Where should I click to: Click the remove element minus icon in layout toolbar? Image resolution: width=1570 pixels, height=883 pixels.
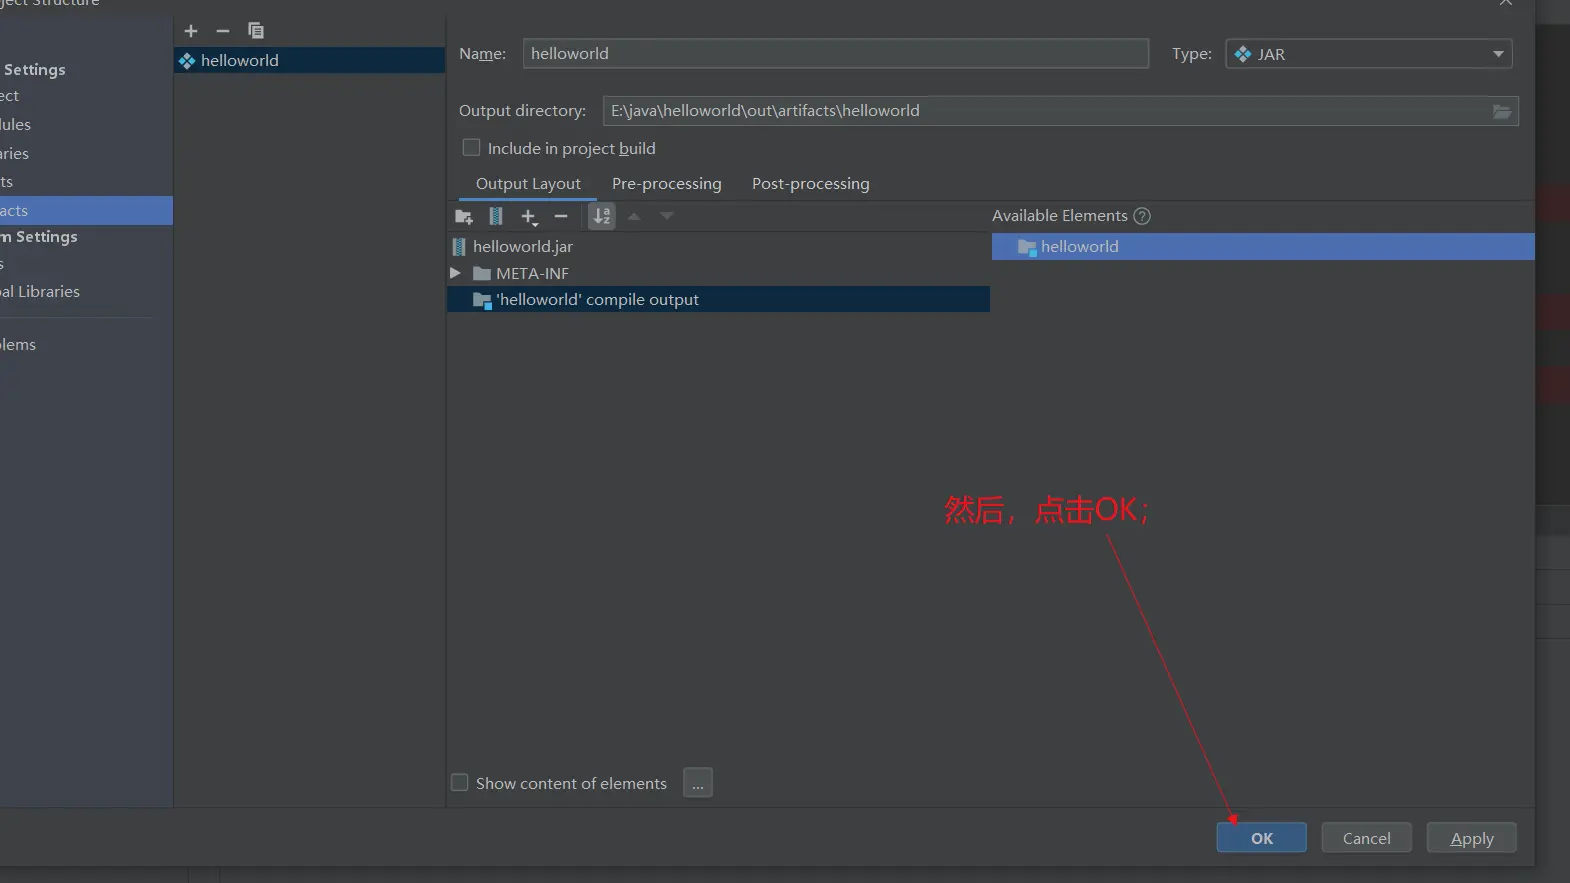[x=561, y=217]
